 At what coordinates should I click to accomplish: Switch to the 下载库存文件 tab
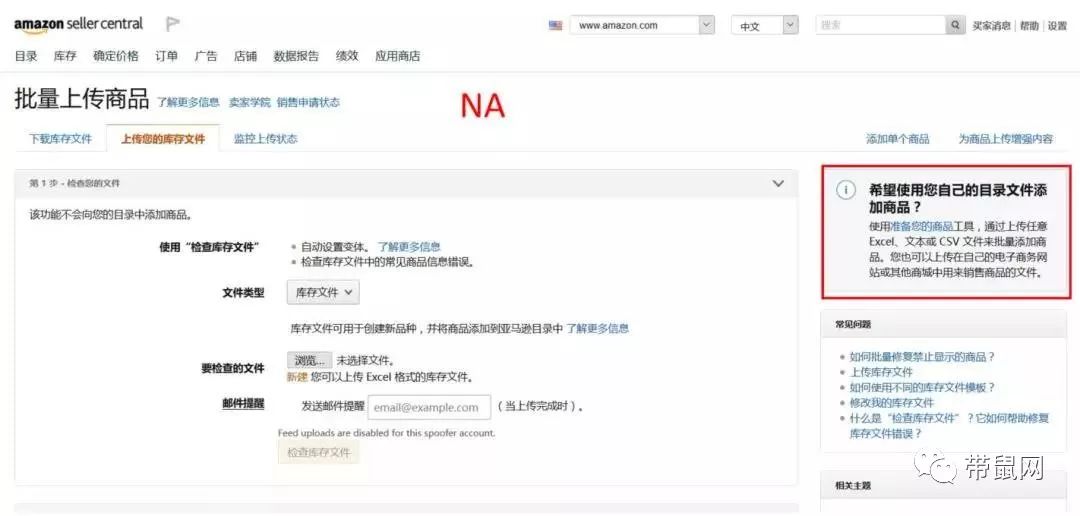[61, 138]
